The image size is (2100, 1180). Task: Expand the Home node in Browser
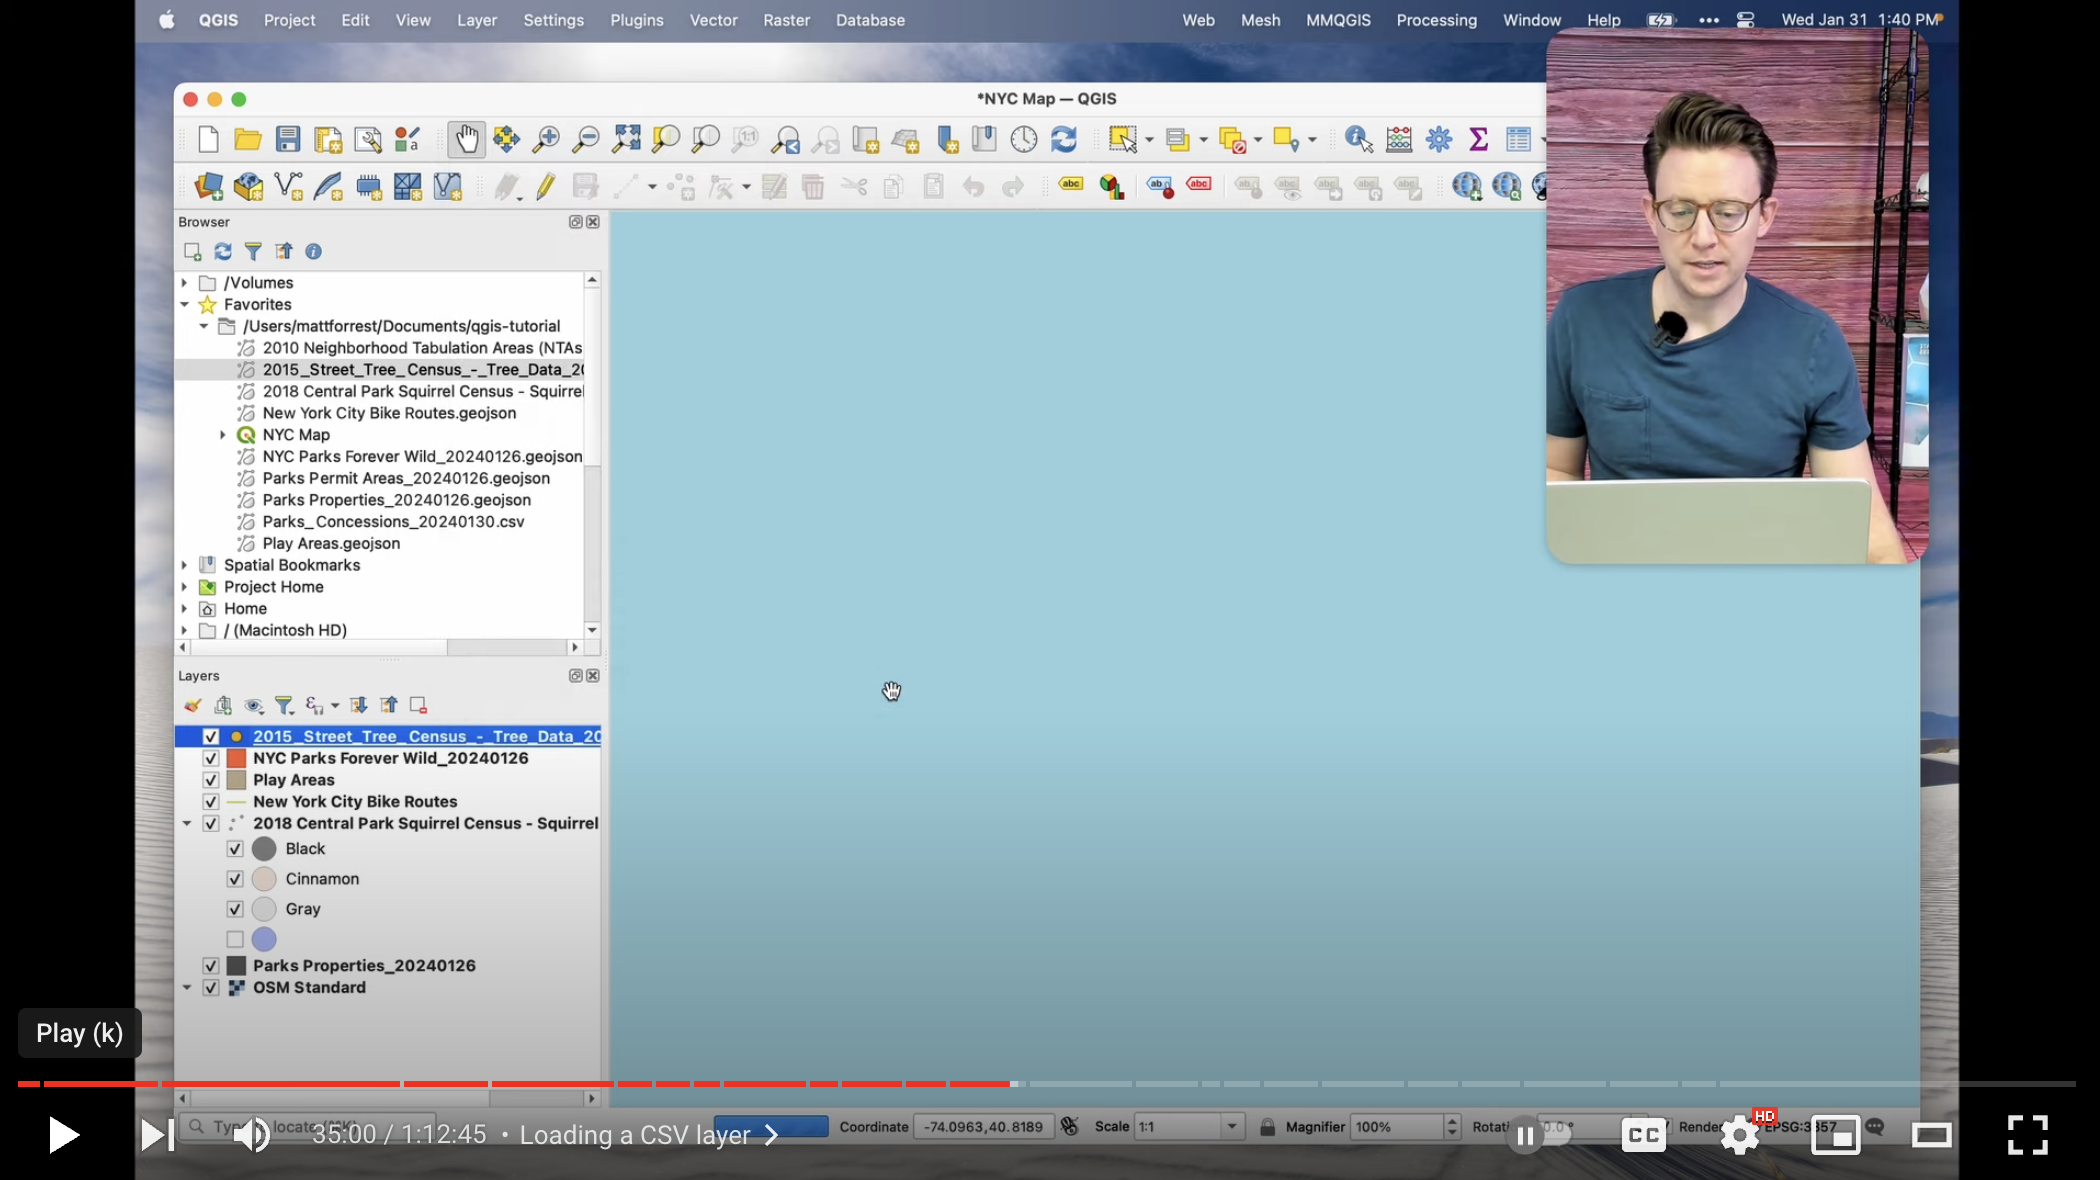pos(184,609)
